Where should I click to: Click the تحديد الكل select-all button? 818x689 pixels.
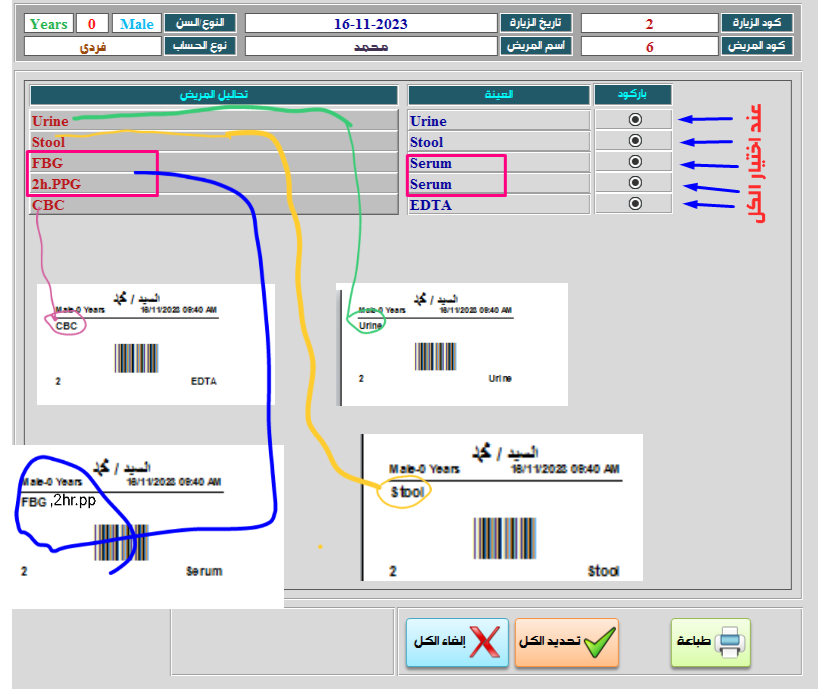(x=567, y=642)
